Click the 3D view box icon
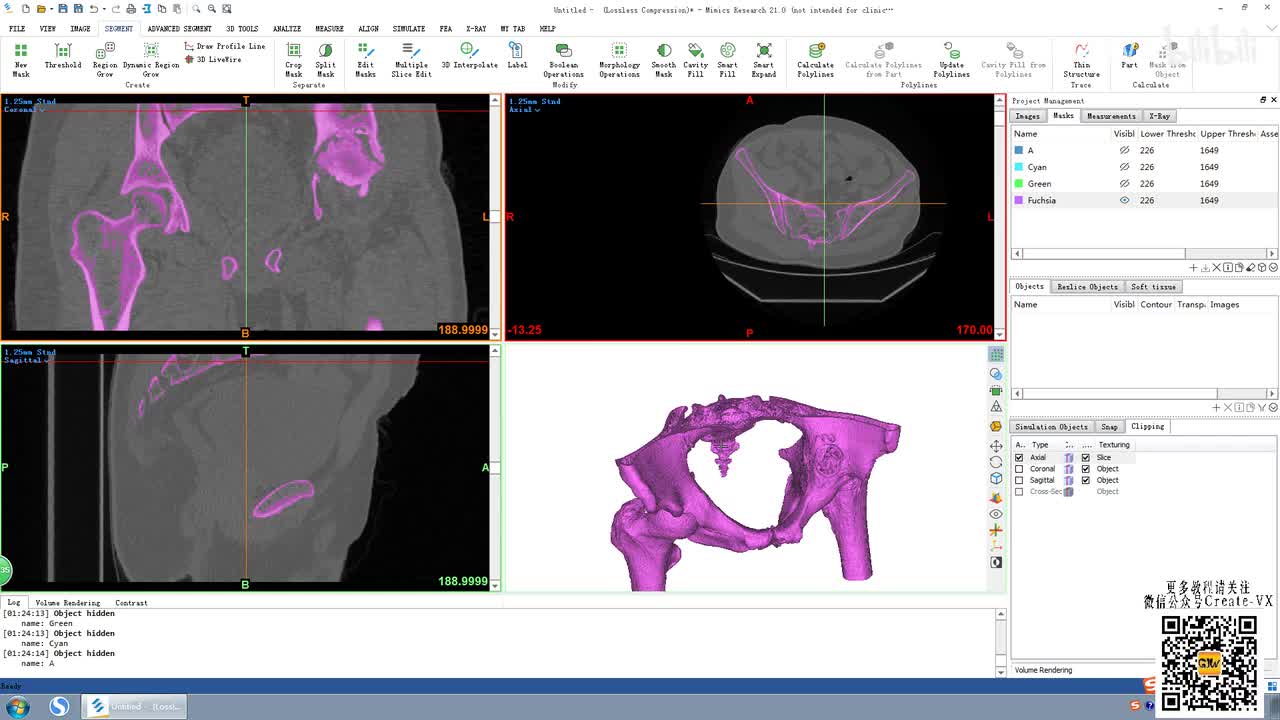 pyautogui.click(x=996, y=479)
